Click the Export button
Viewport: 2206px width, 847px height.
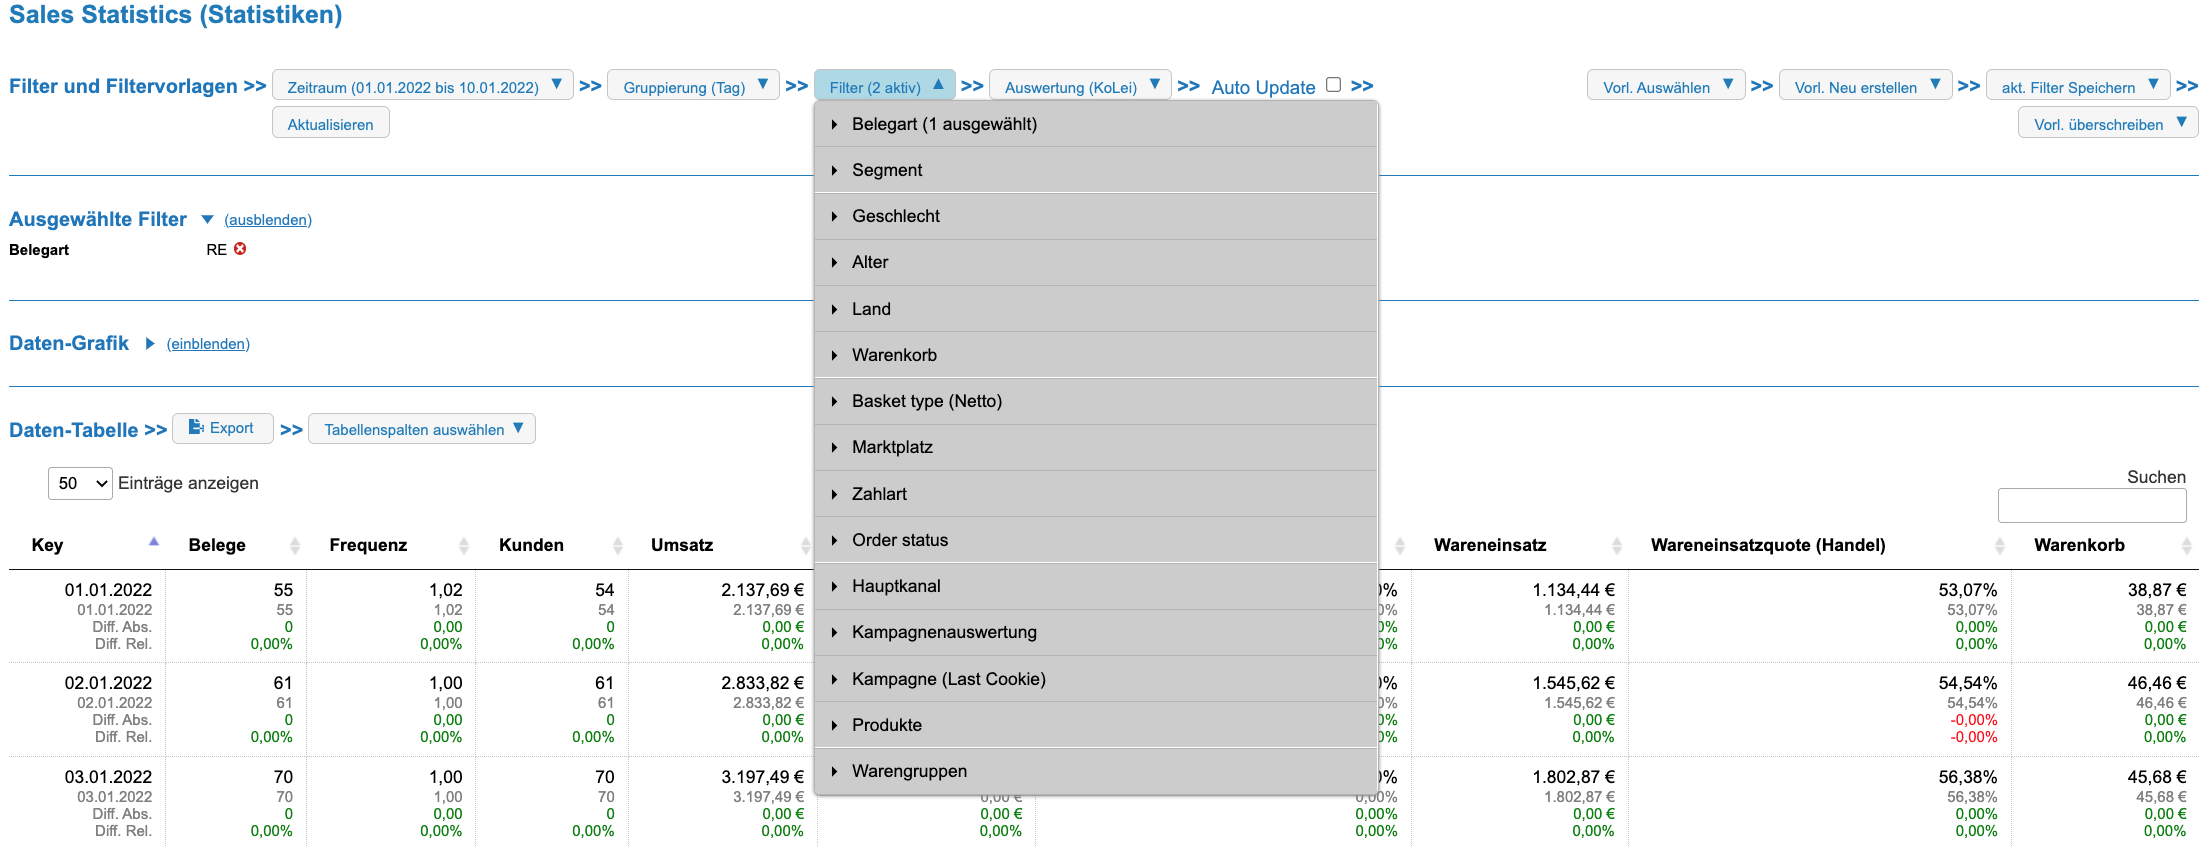coord(222,428)
